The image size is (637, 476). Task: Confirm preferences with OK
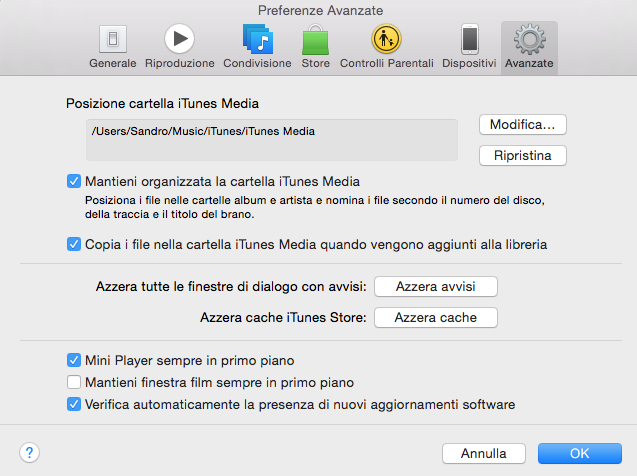(580, 453)
